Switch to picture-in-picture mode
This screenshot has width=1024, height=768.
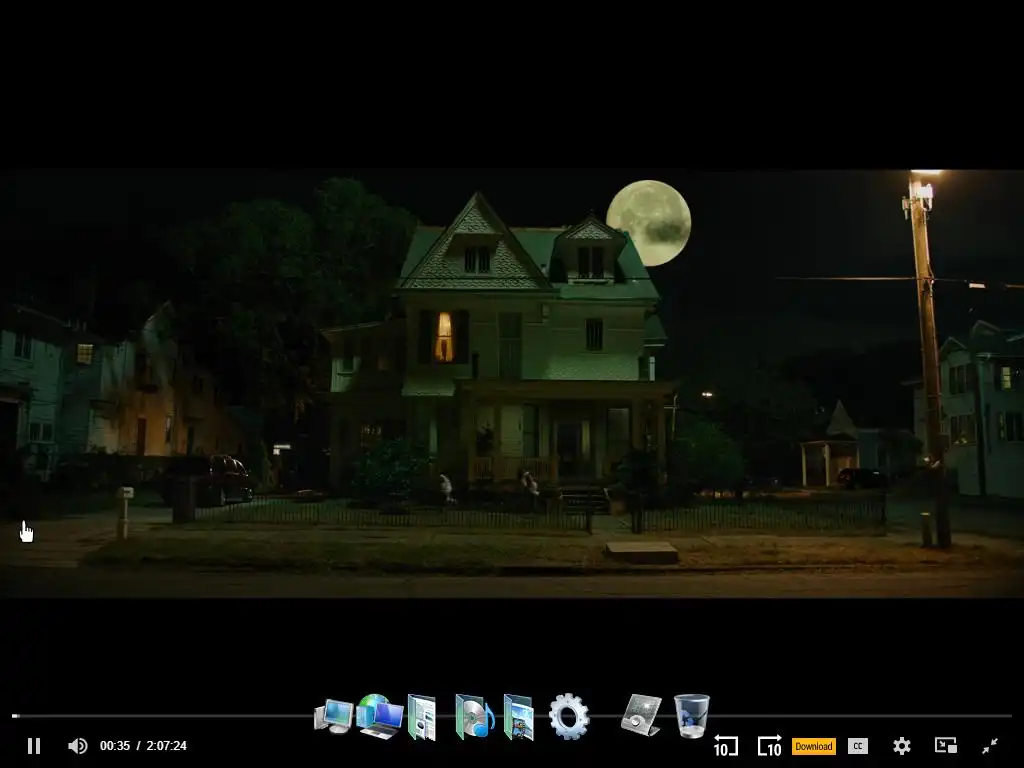(x=946, y=746)
